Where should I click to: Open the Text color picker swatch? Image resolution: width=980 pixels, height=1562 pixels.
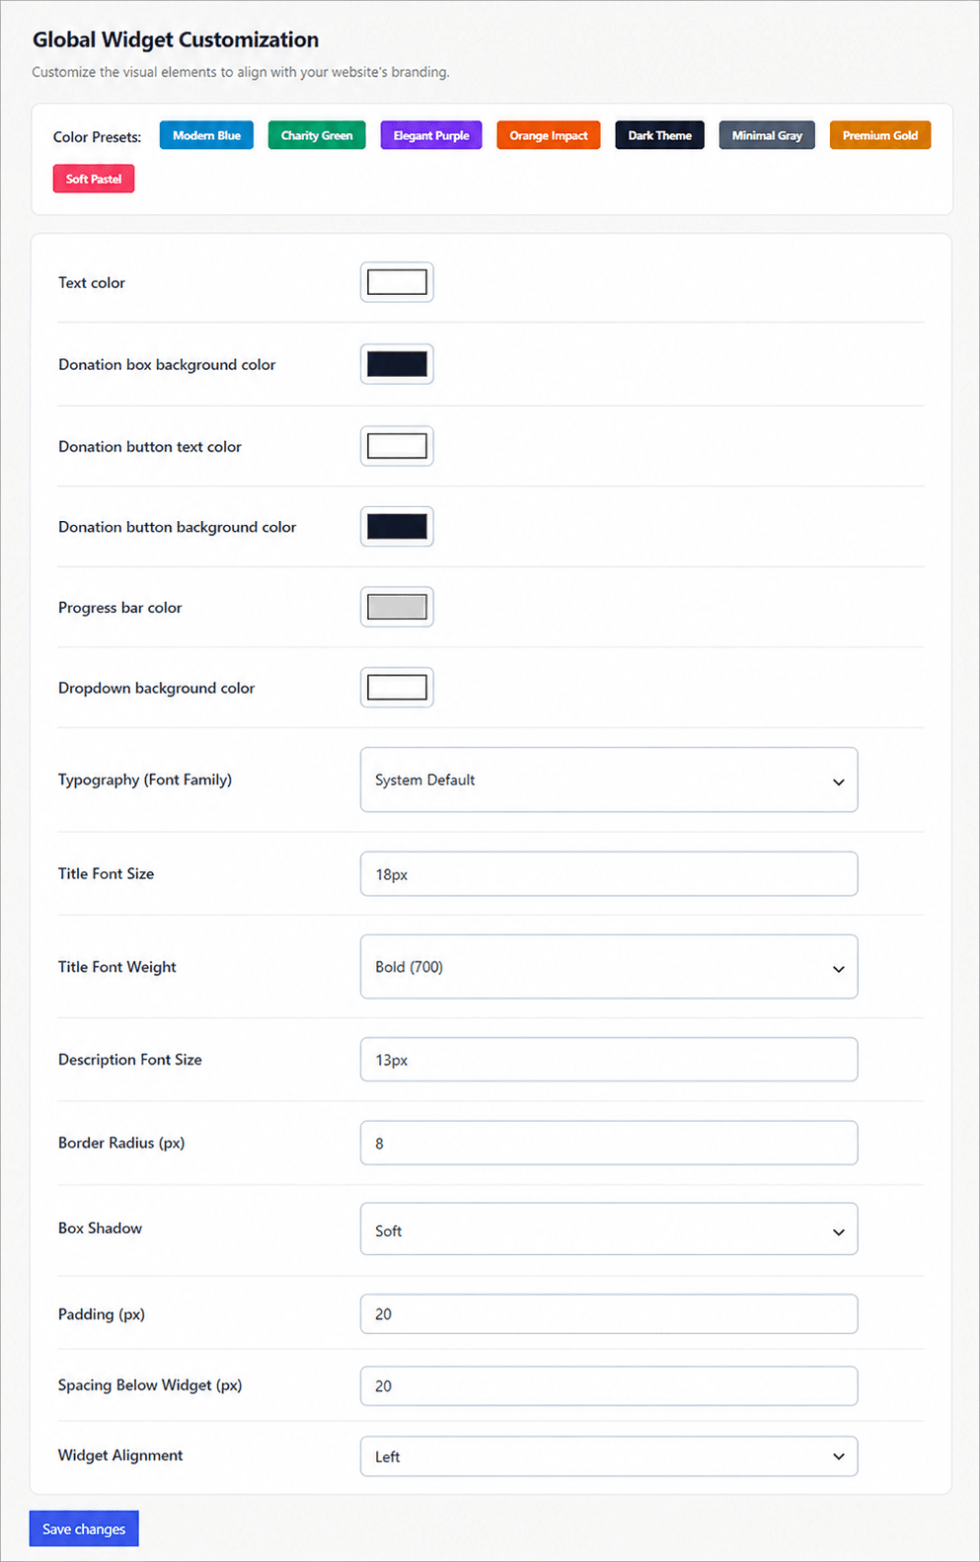click(x=397, y=282)
